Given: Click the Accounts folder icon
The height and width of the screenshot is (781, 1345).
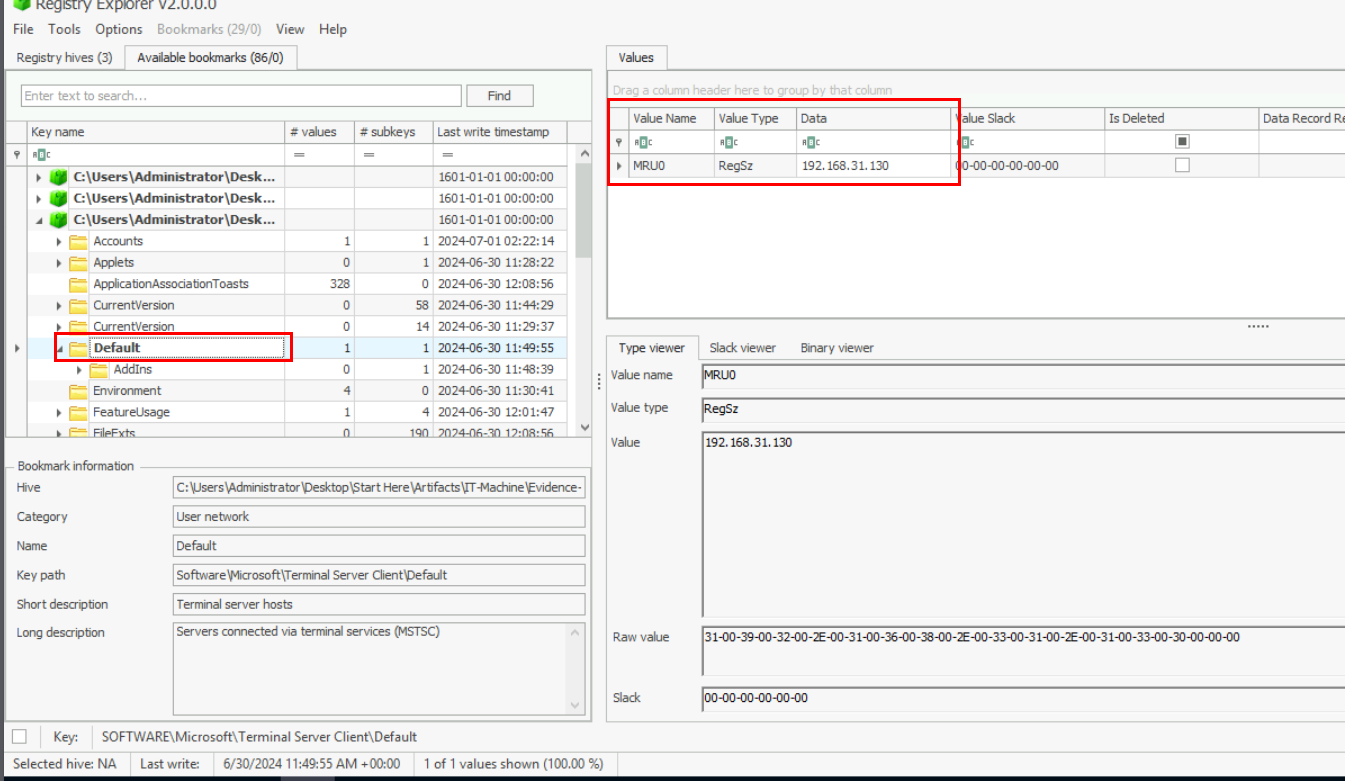Looking at the screenshot, I should [x=78, y=241].
